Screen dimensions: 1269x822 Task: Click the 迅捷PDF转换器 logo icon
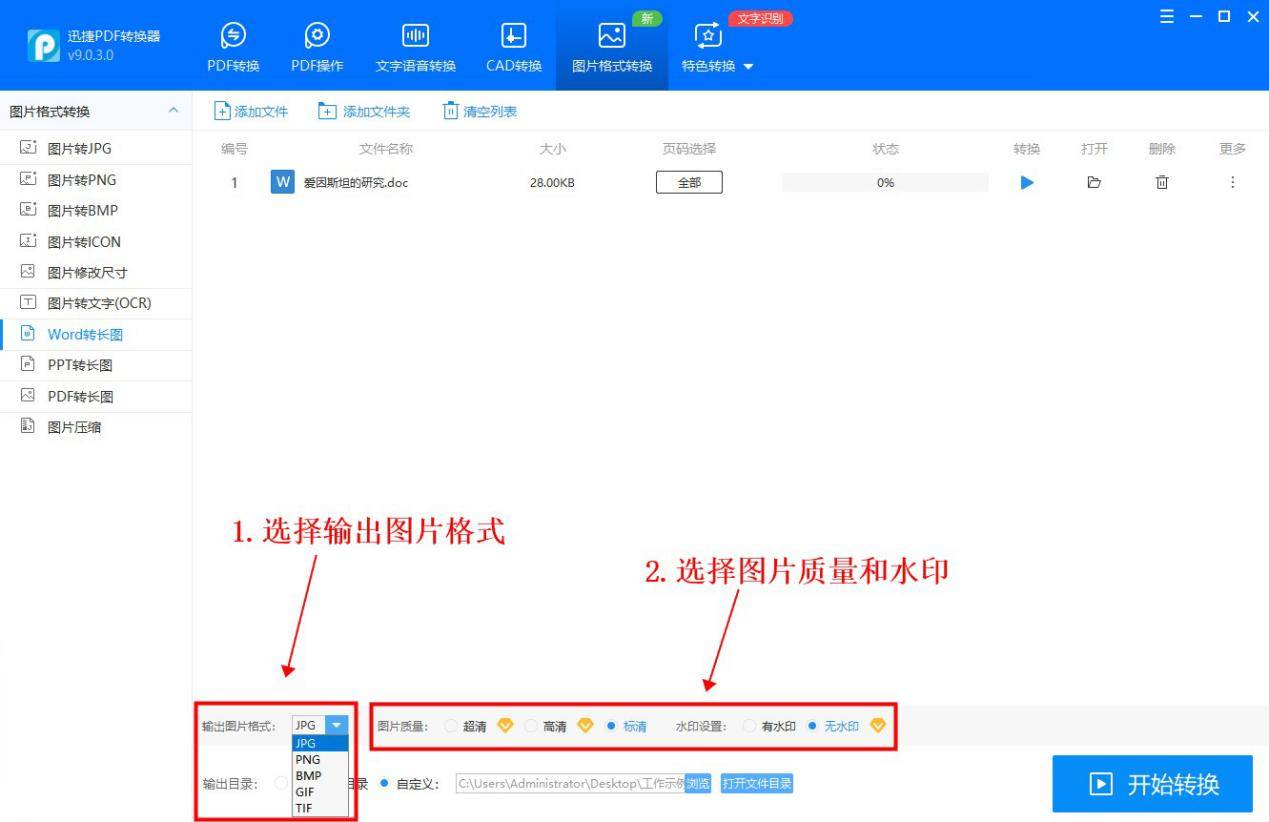pyautogui.click(x=43, y=45)
